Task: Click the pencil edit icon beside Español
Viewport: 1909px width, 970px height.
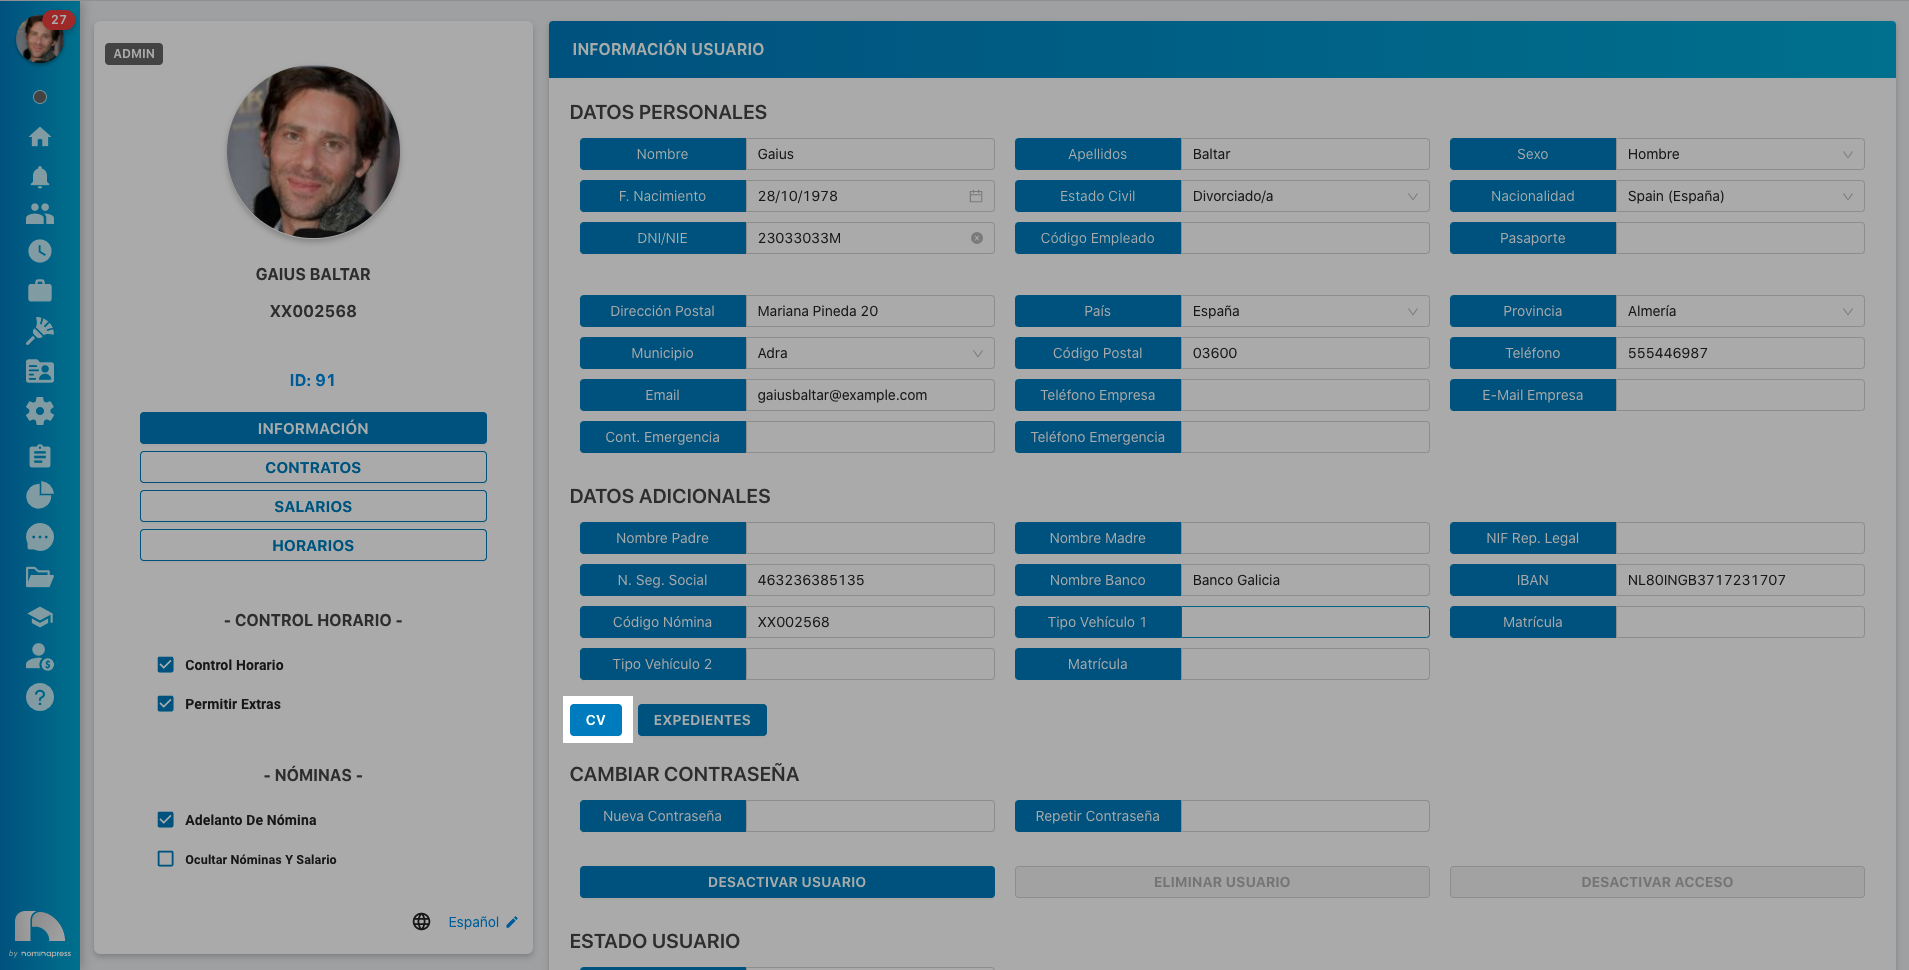Action: tap(512, 922)
